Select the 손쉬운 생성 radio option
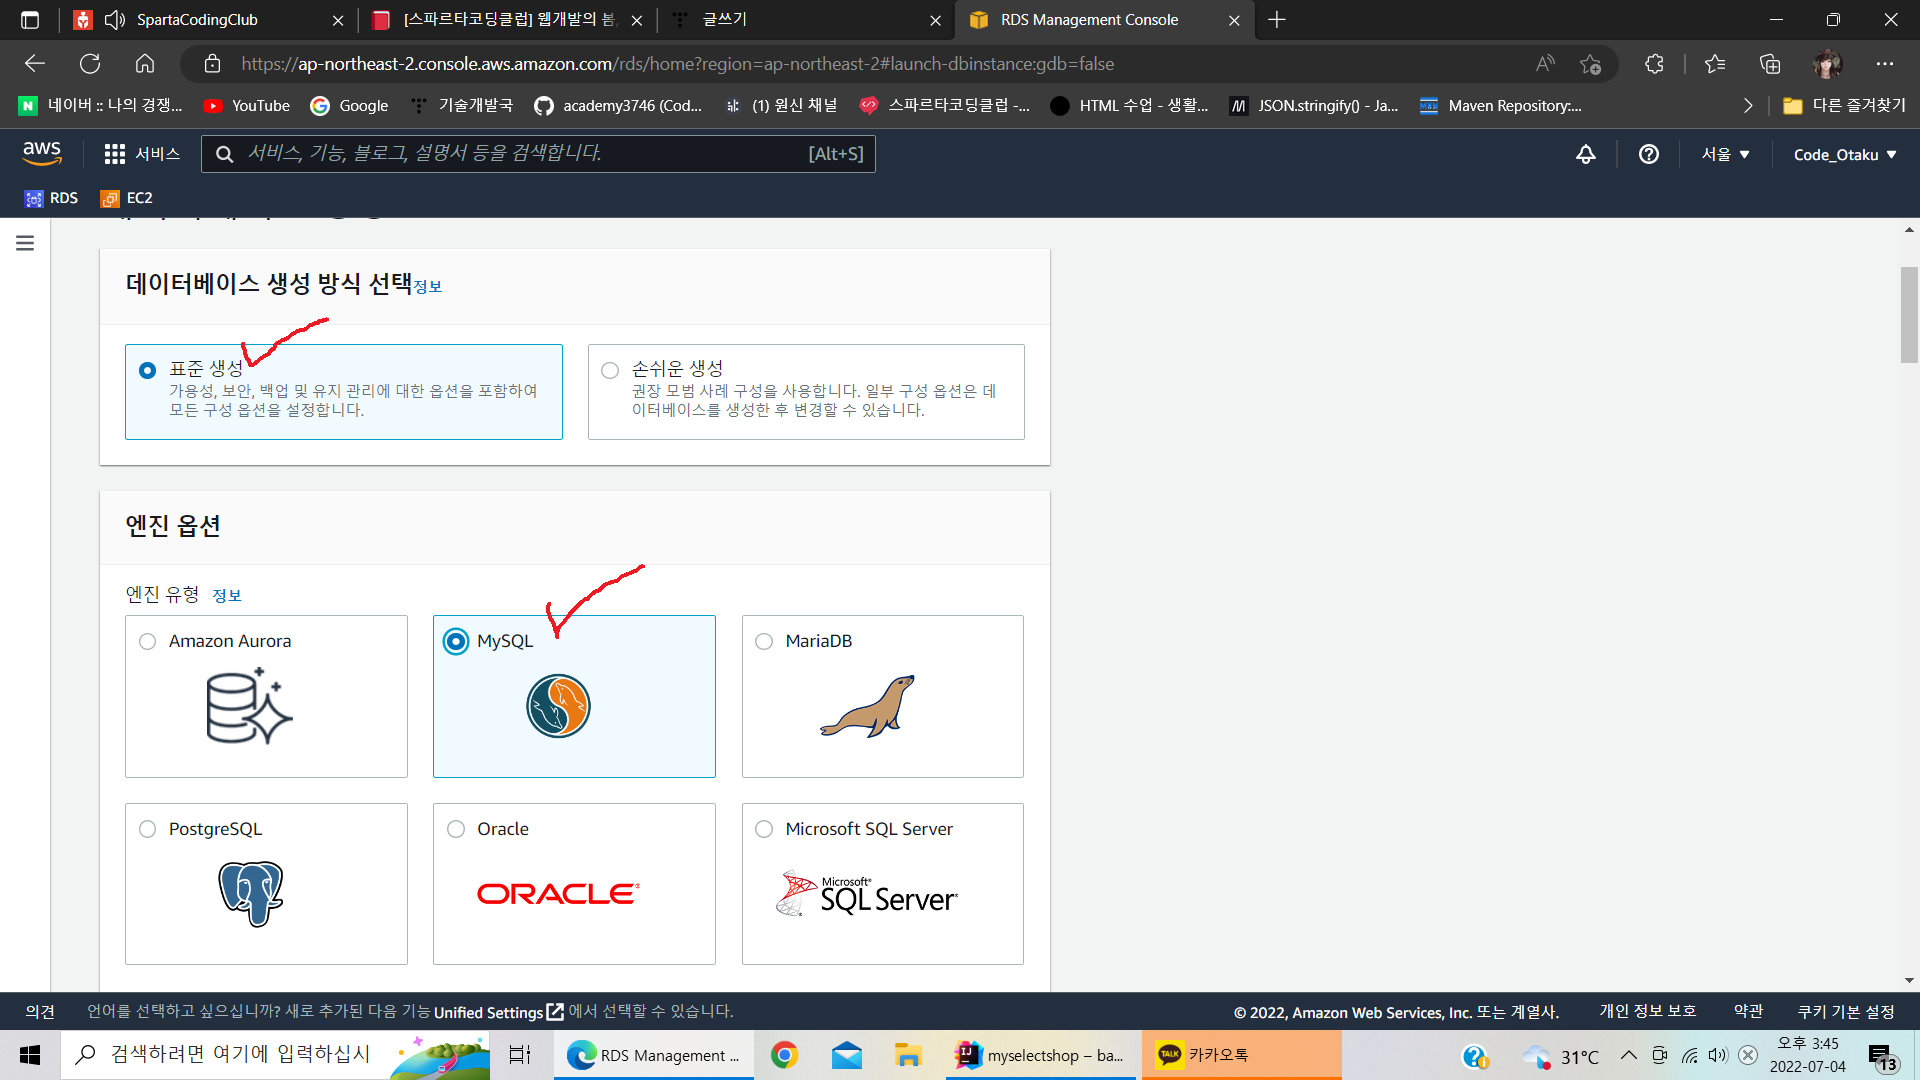Screen dimensions: 1920x1080 pyautogui.click(x=610, y=371)
